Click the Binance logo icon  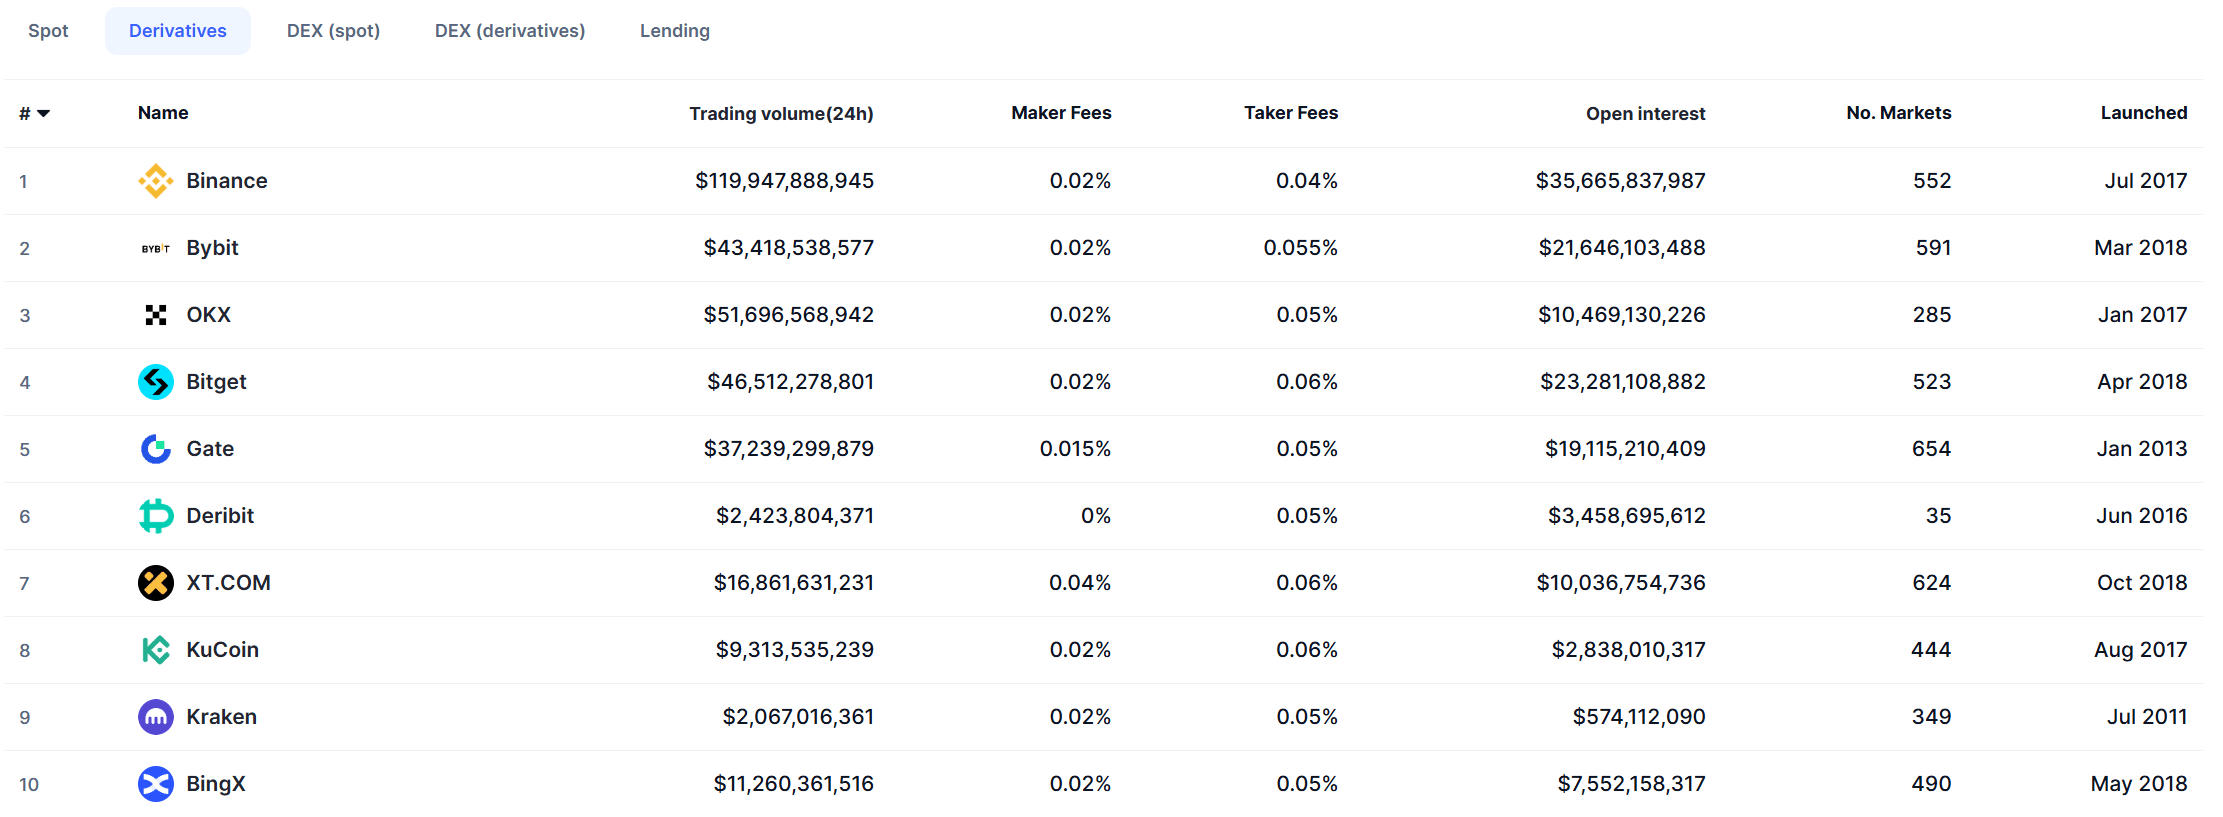(x=155, y=181)
